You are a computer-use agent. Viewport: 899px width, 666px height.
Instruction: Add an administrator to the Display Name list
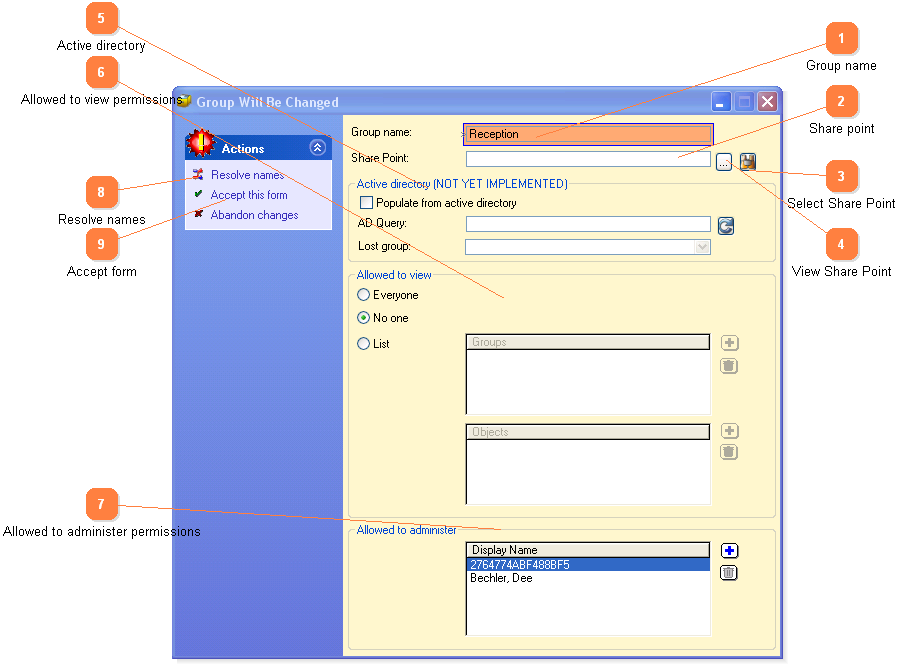pos(729,551)
